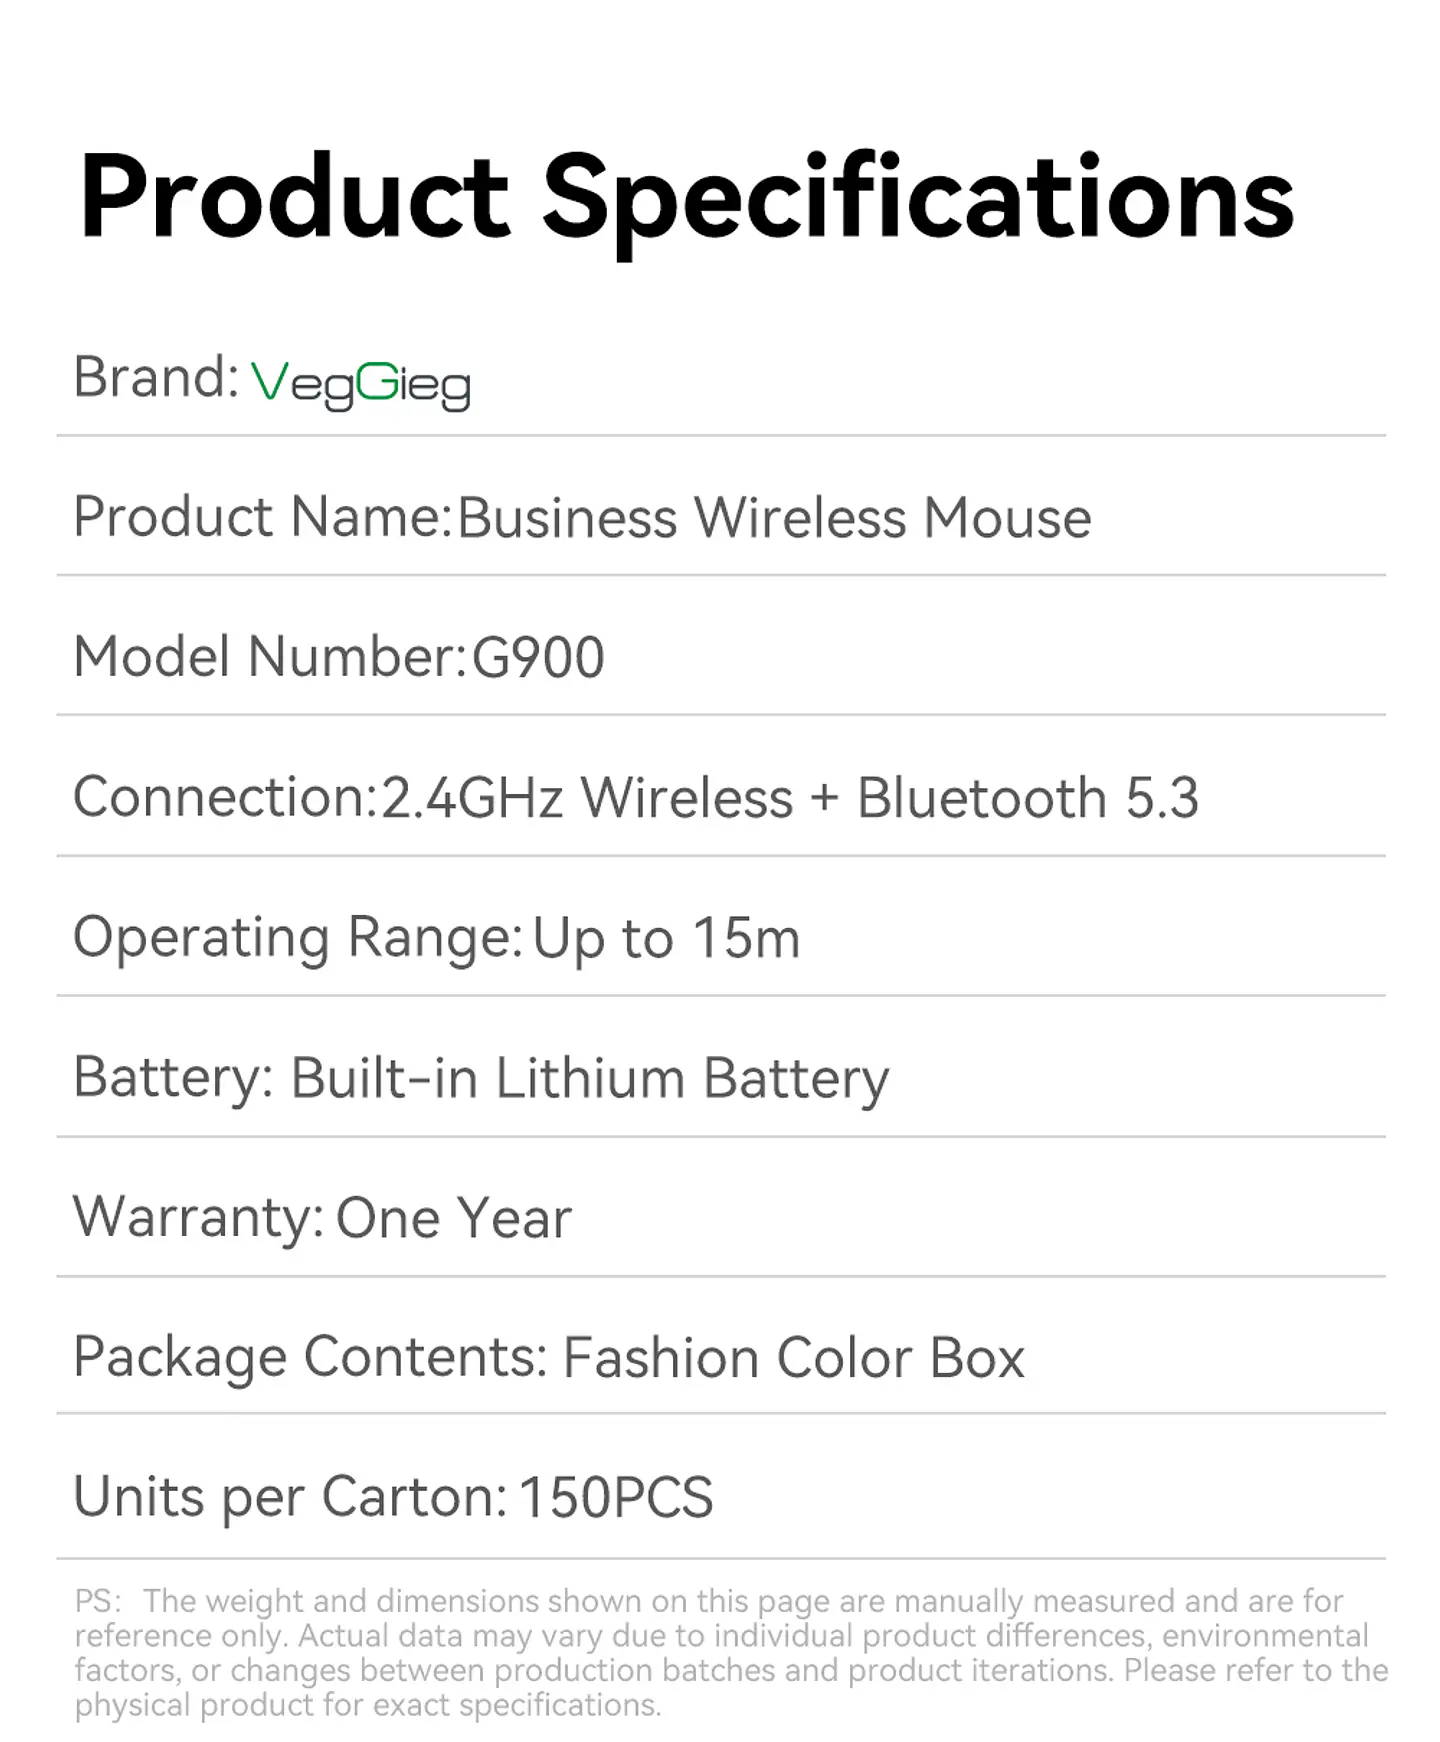
Task: Click the "Model Number:" label
Action: click(x=269, y=658)
